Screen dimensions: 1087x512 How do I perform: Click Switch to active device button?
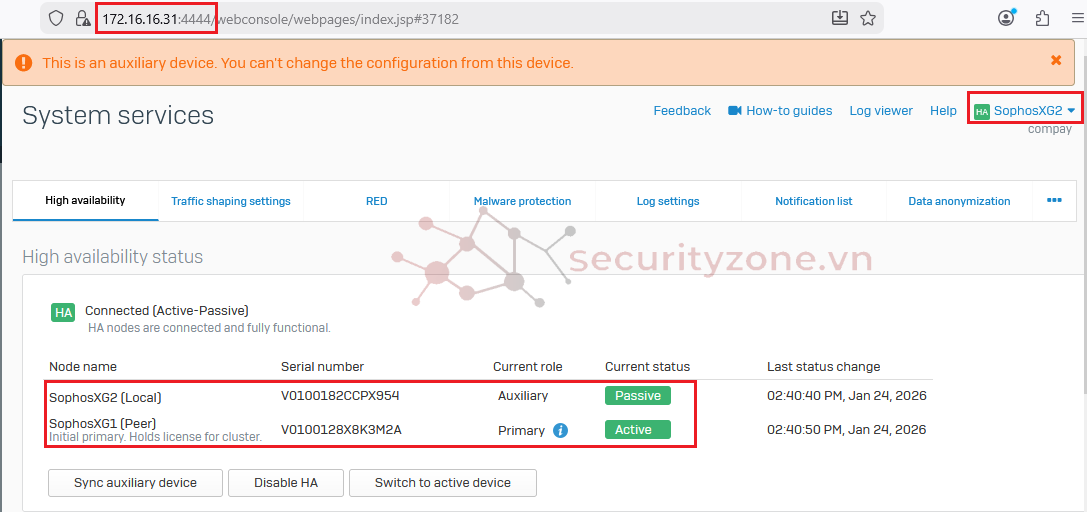coord(442,483)
